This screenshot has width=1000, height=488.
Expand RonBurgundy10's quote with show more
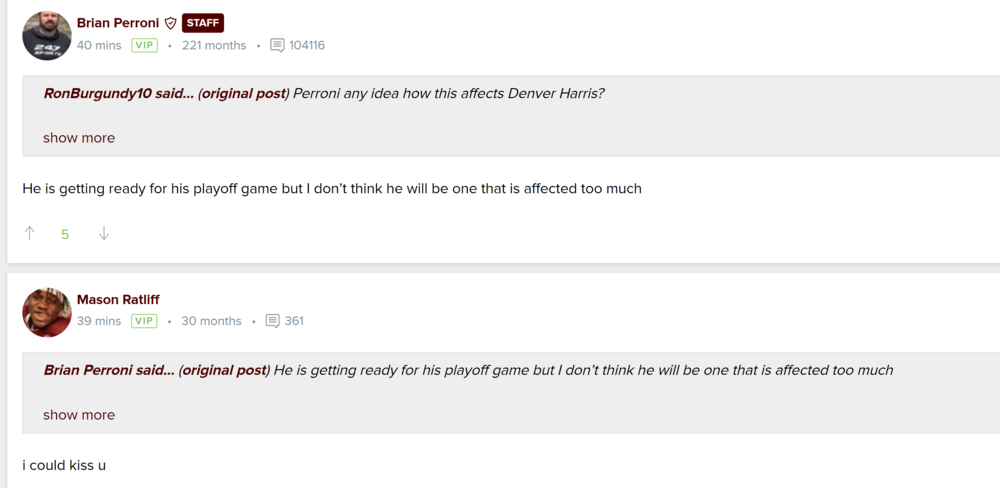pos(79,138)
